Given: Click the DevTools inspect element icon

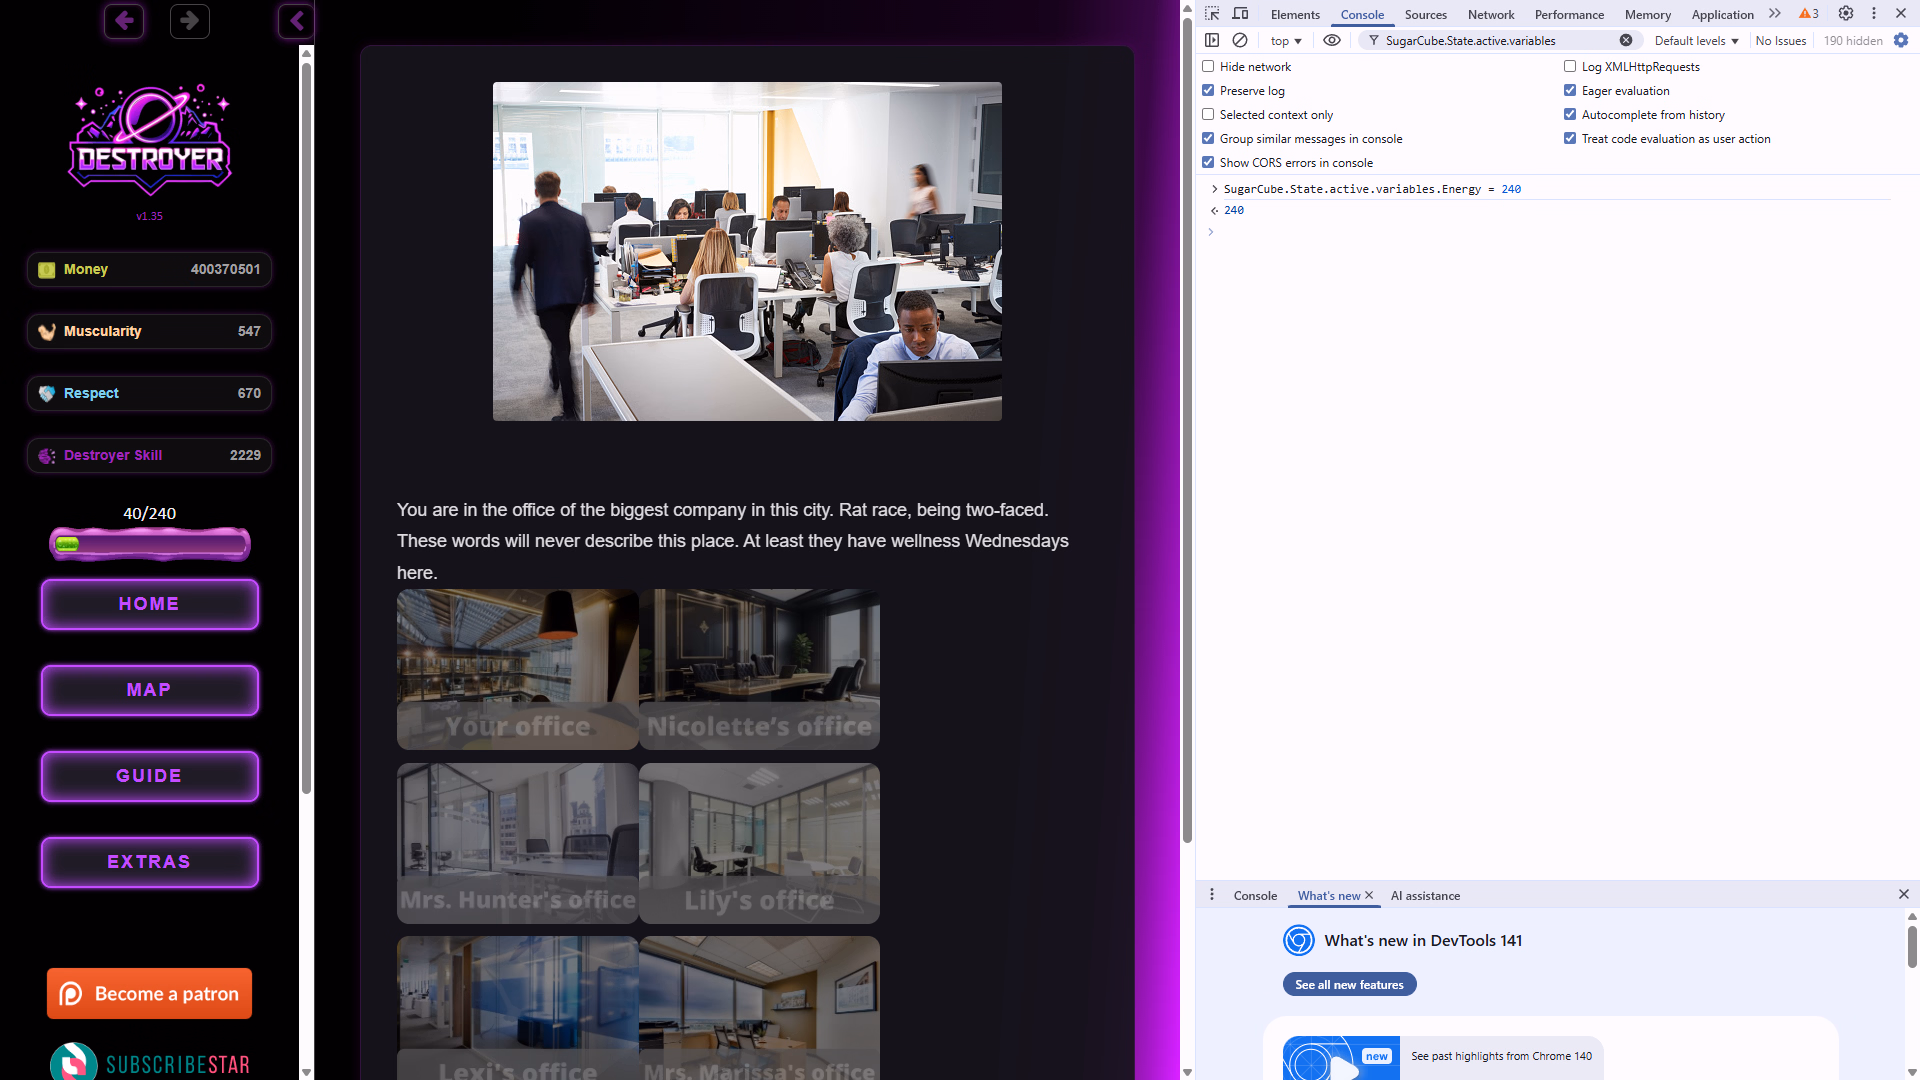Looking at the screenshot, I should pos(1212,14).
